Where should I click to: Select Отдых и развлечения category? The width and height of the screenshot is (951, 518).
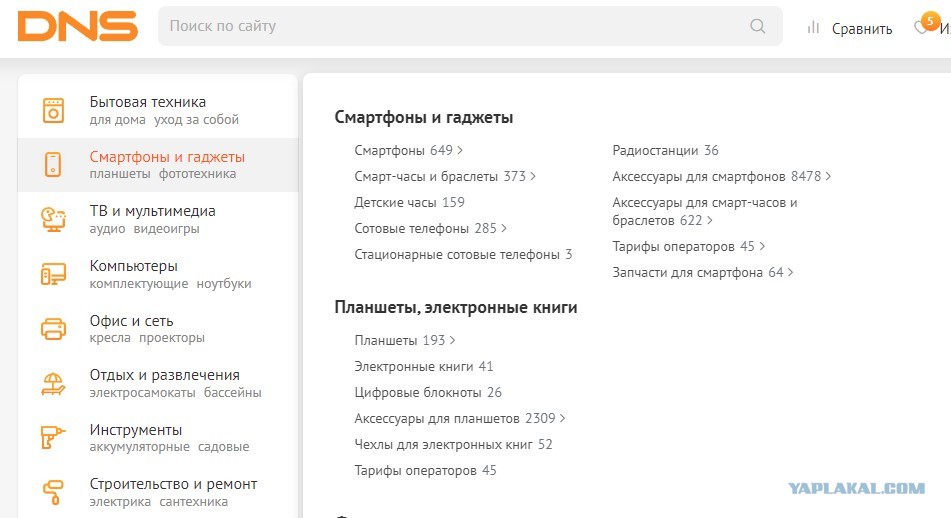tap(164, 375)
